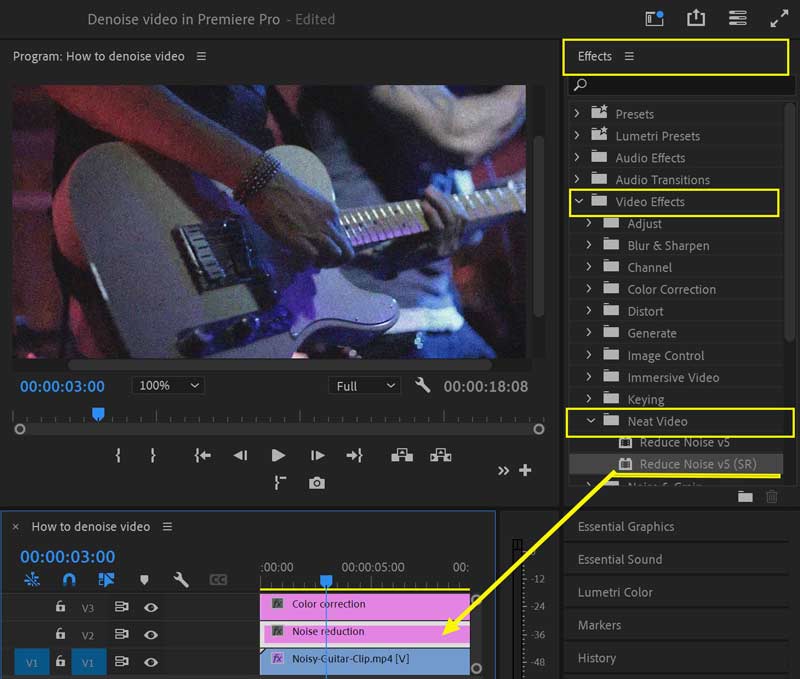
Task: Click the Step Back one frame icon
Action: point(240,455)
